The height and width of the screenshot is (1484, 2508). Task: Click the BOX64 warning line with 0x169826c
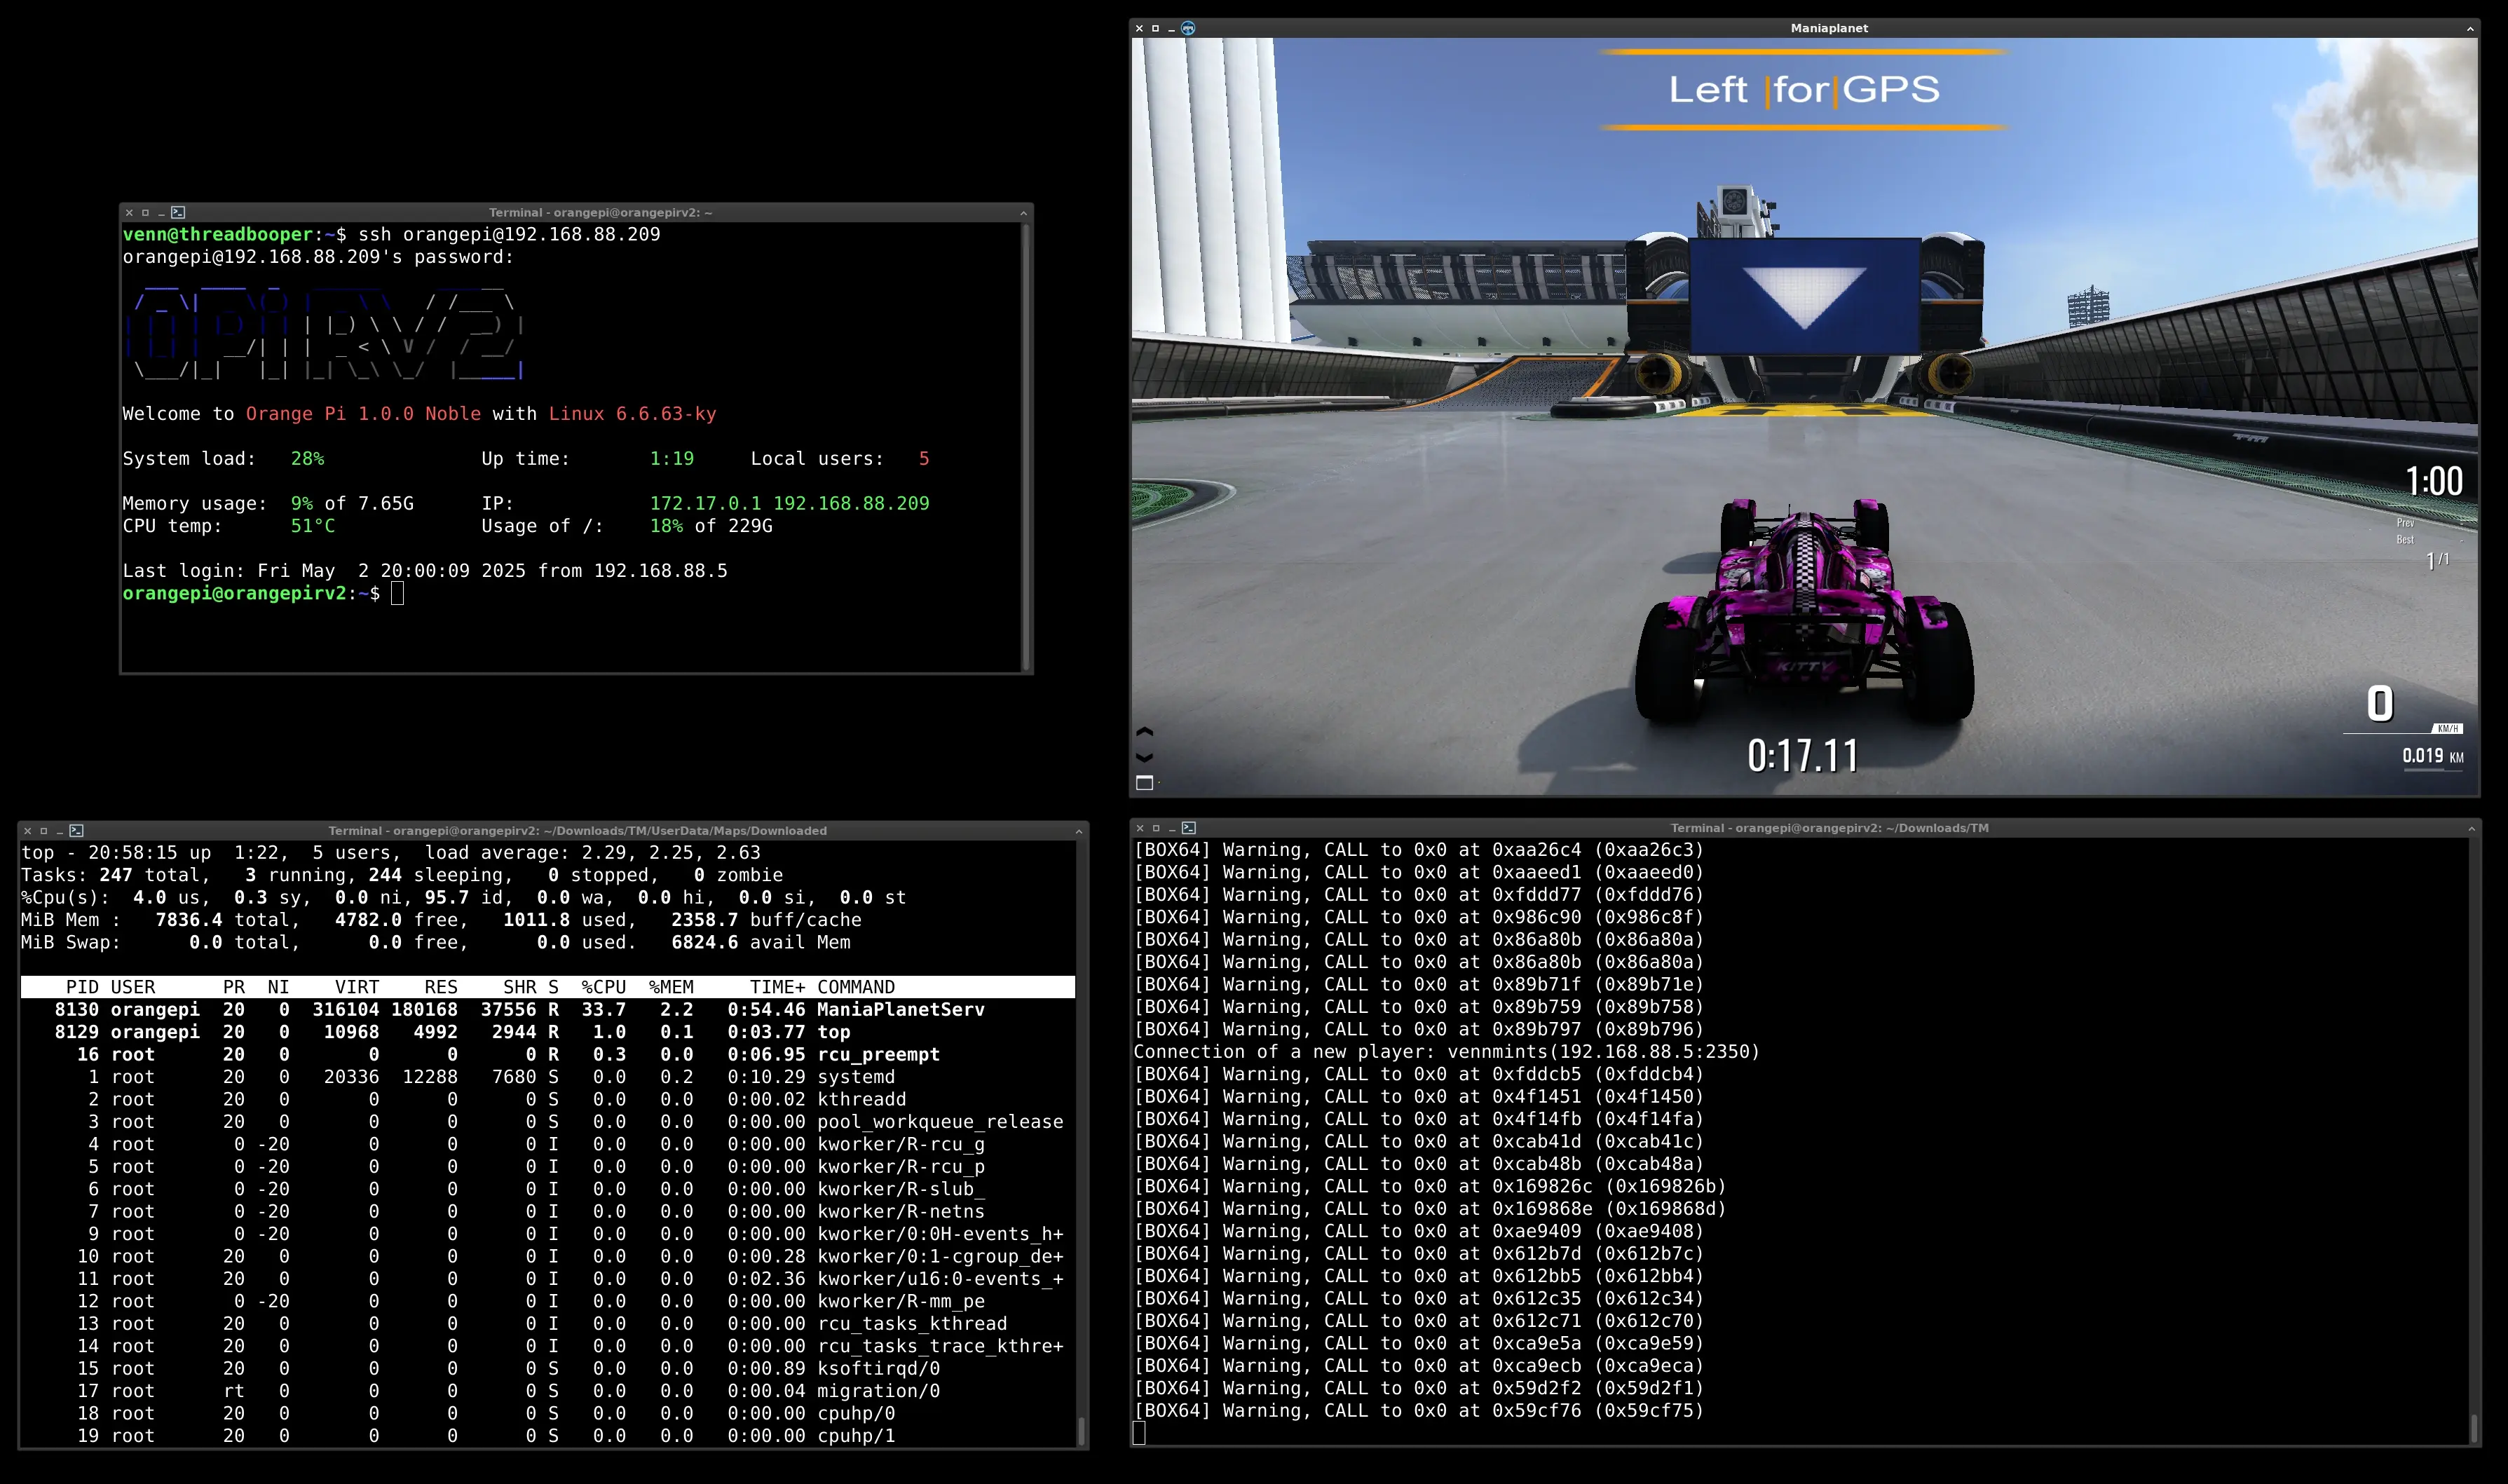coord(1430,1186)
